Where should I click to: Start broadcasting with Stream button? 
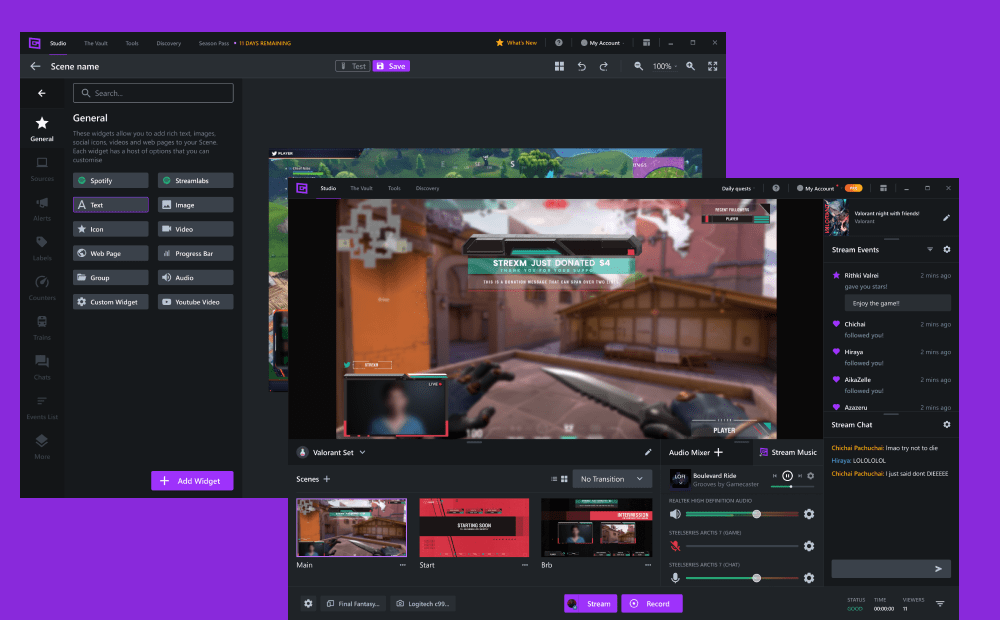pos(591,603)
